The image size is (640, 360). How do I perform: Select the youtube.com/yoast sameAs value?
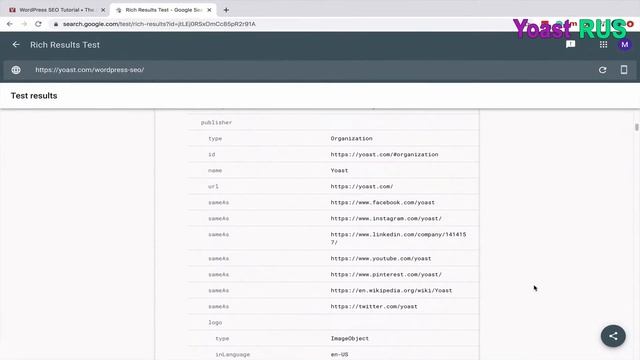381,258
